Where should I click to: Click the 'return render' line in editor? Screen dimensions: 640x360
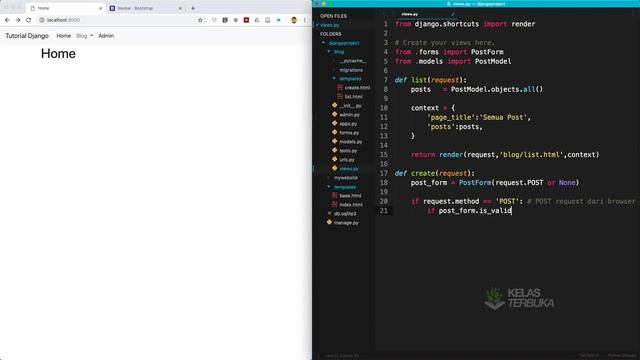505,155
